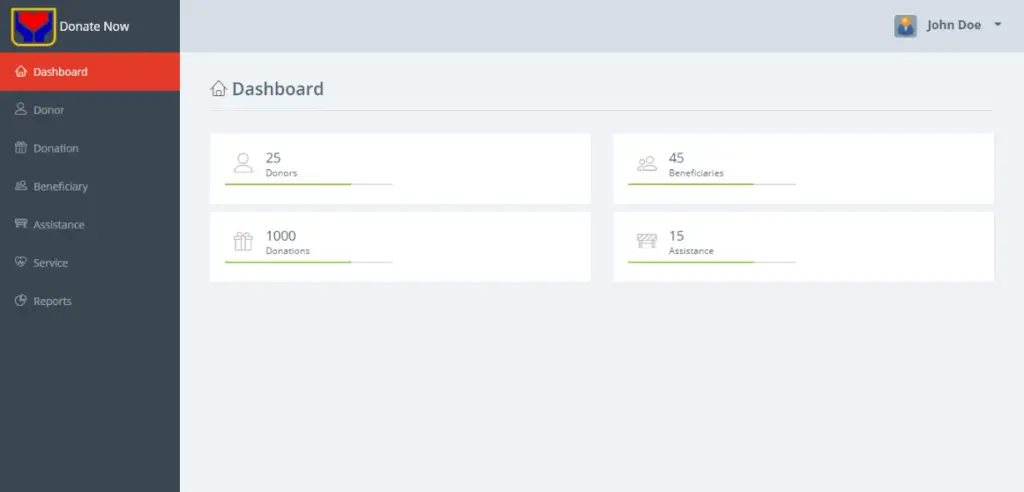Click the home icon beside Dashboard heading
Screen dimensions: 1024x492
click(218, 88)
